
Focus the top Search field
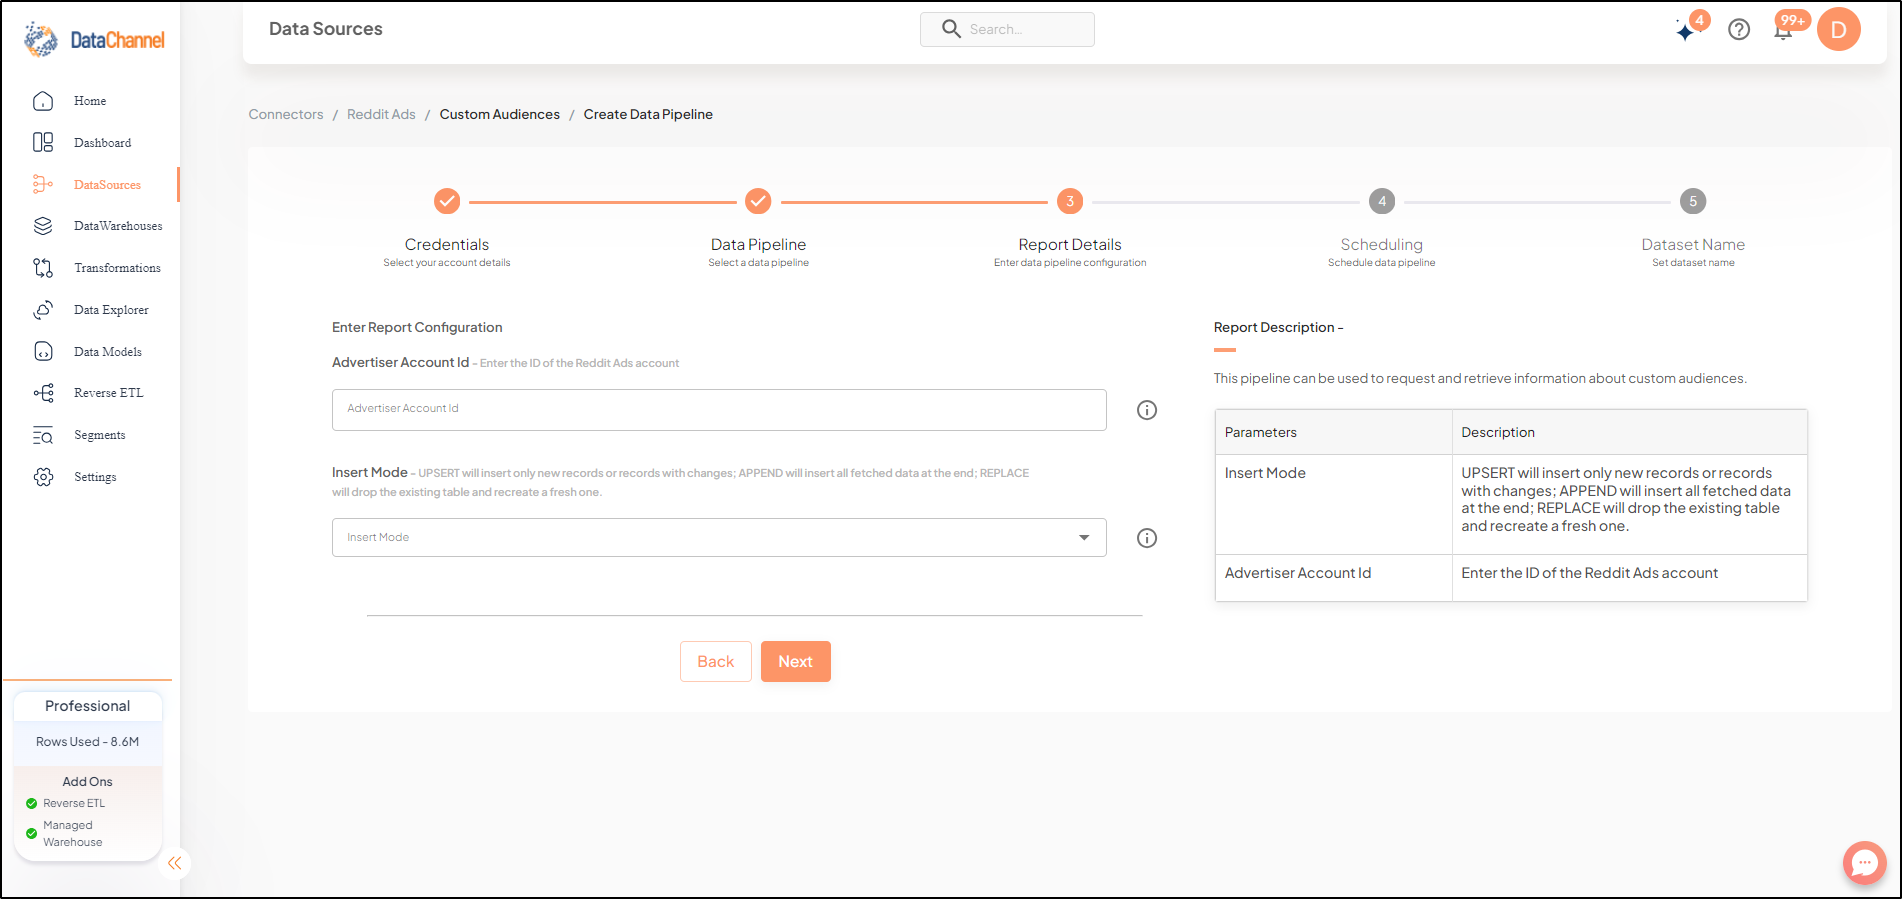(1007, 29)
